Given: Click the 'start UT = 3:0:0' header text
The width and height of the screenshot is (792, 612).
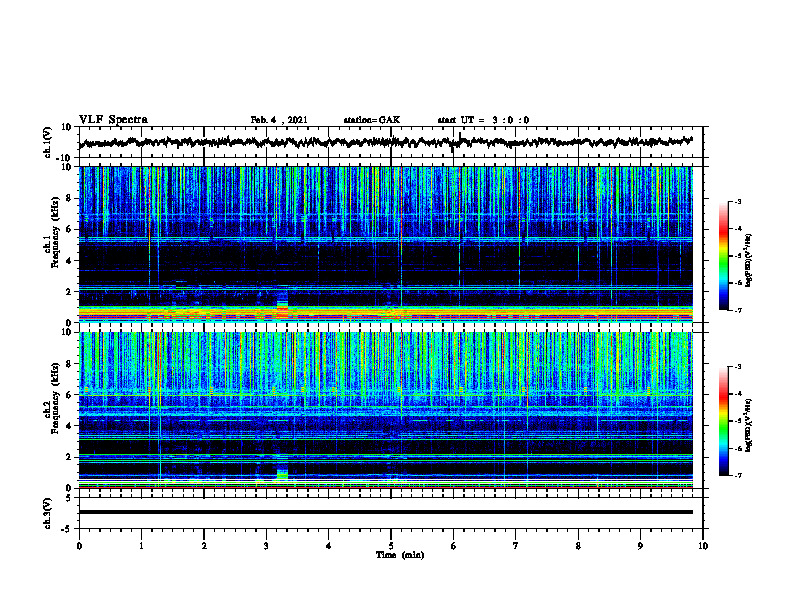Looking at the screenshot, I should click(x=483, y=120).
